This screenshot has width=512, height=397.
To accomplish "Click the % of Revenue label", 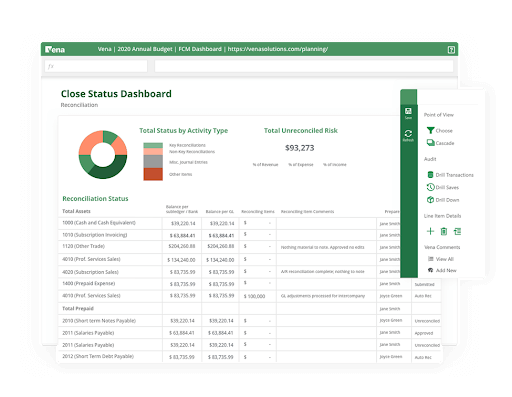I will (265, 165).
